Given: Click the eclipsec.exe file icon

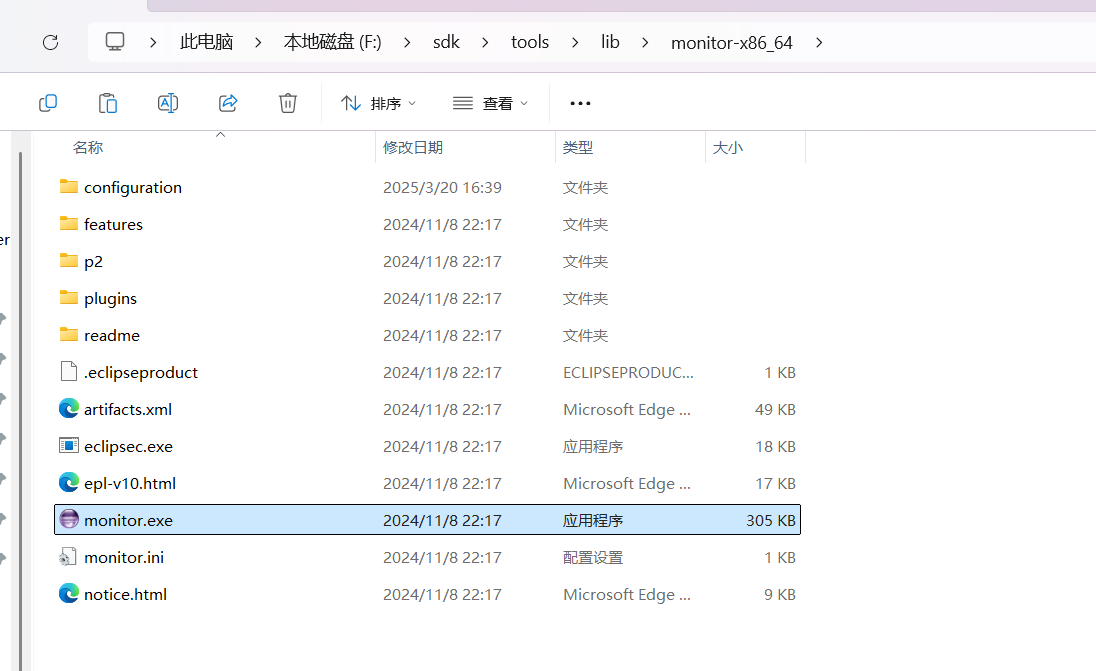Looking at the screenshot, I should (x=69, y=446).
